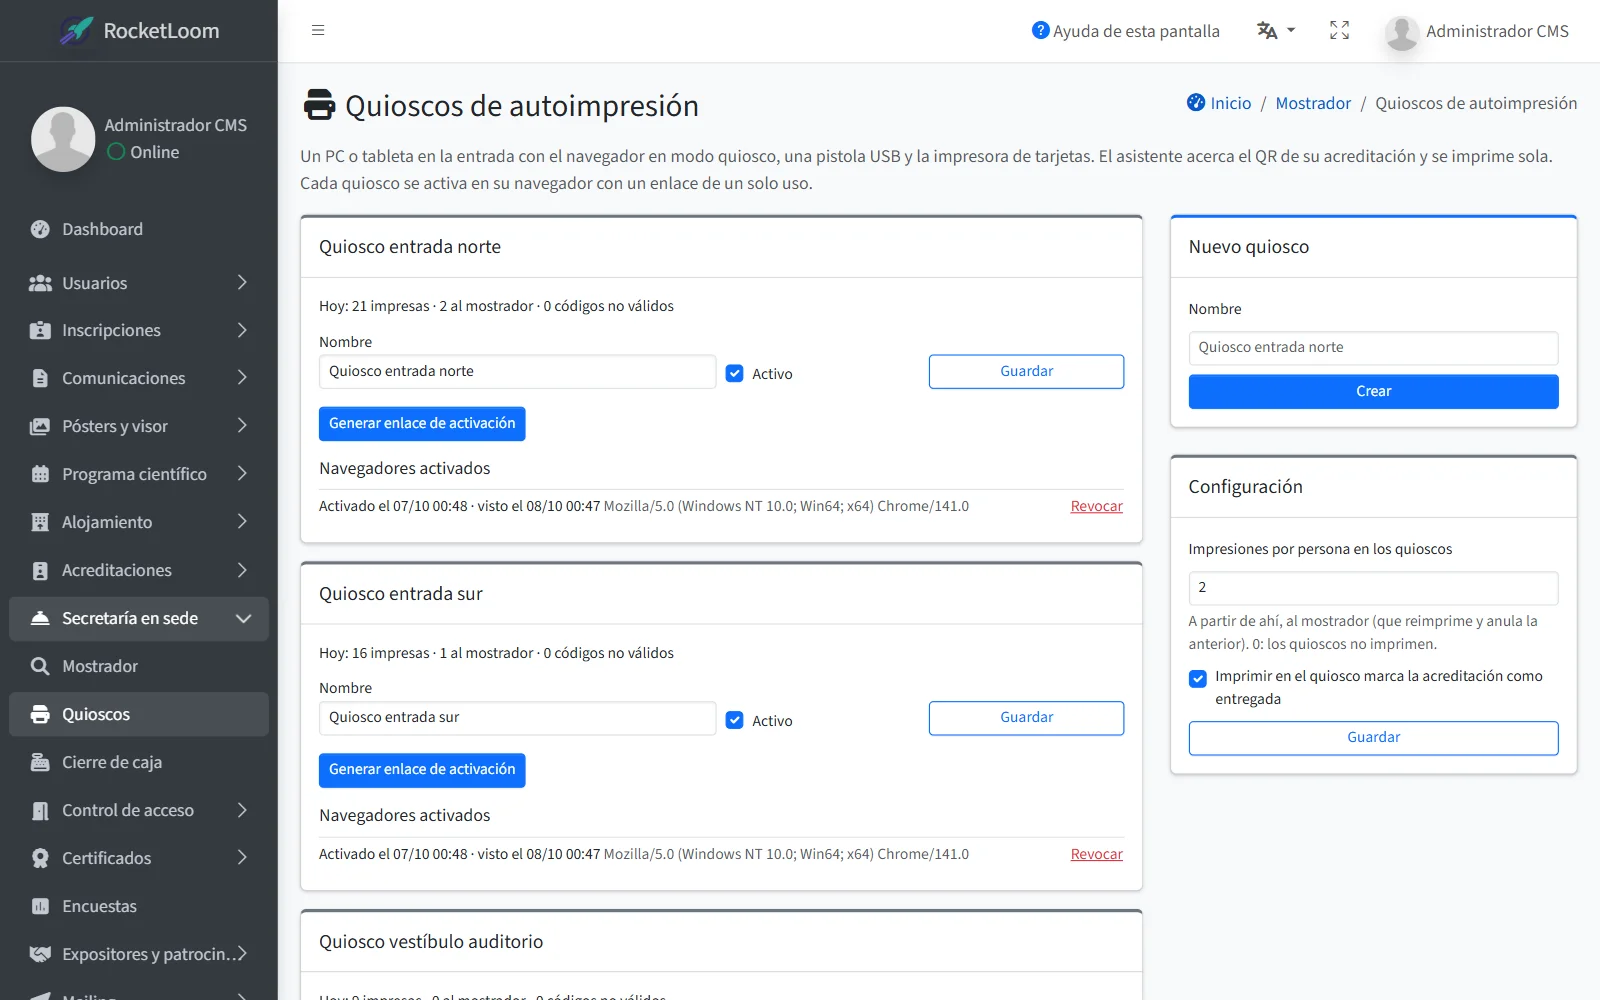The image size is (1600, 1000).
Task: Uncheck Activo for Quiosco entrada sur
Action: [735, 720]
